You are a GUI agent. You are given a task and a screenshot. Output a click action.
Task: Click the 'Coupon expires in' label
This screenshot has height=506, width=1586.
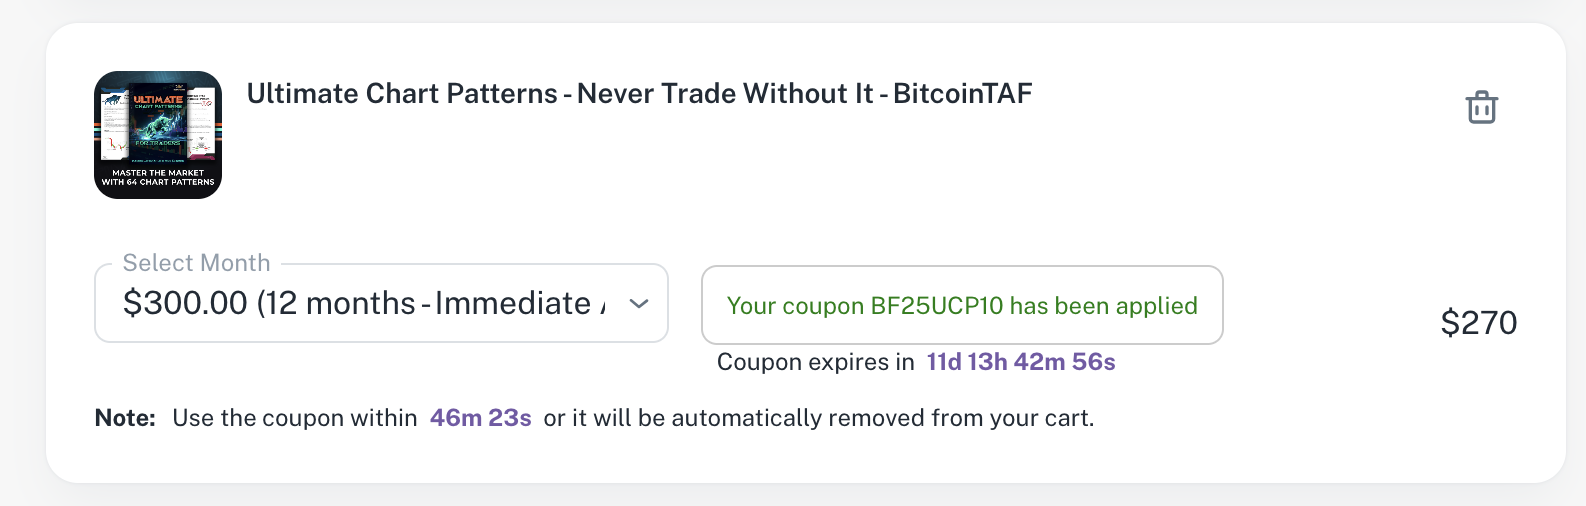816,362
